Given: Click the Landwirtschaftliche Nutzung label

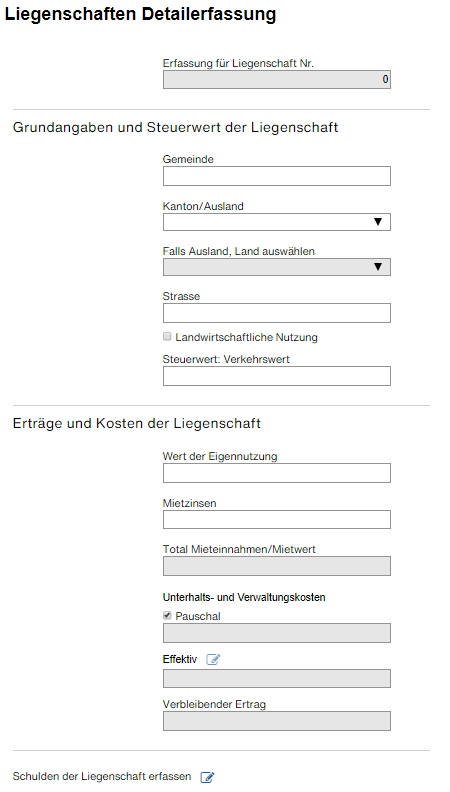Looking at the screenshot, I should (x=246, y=337).
